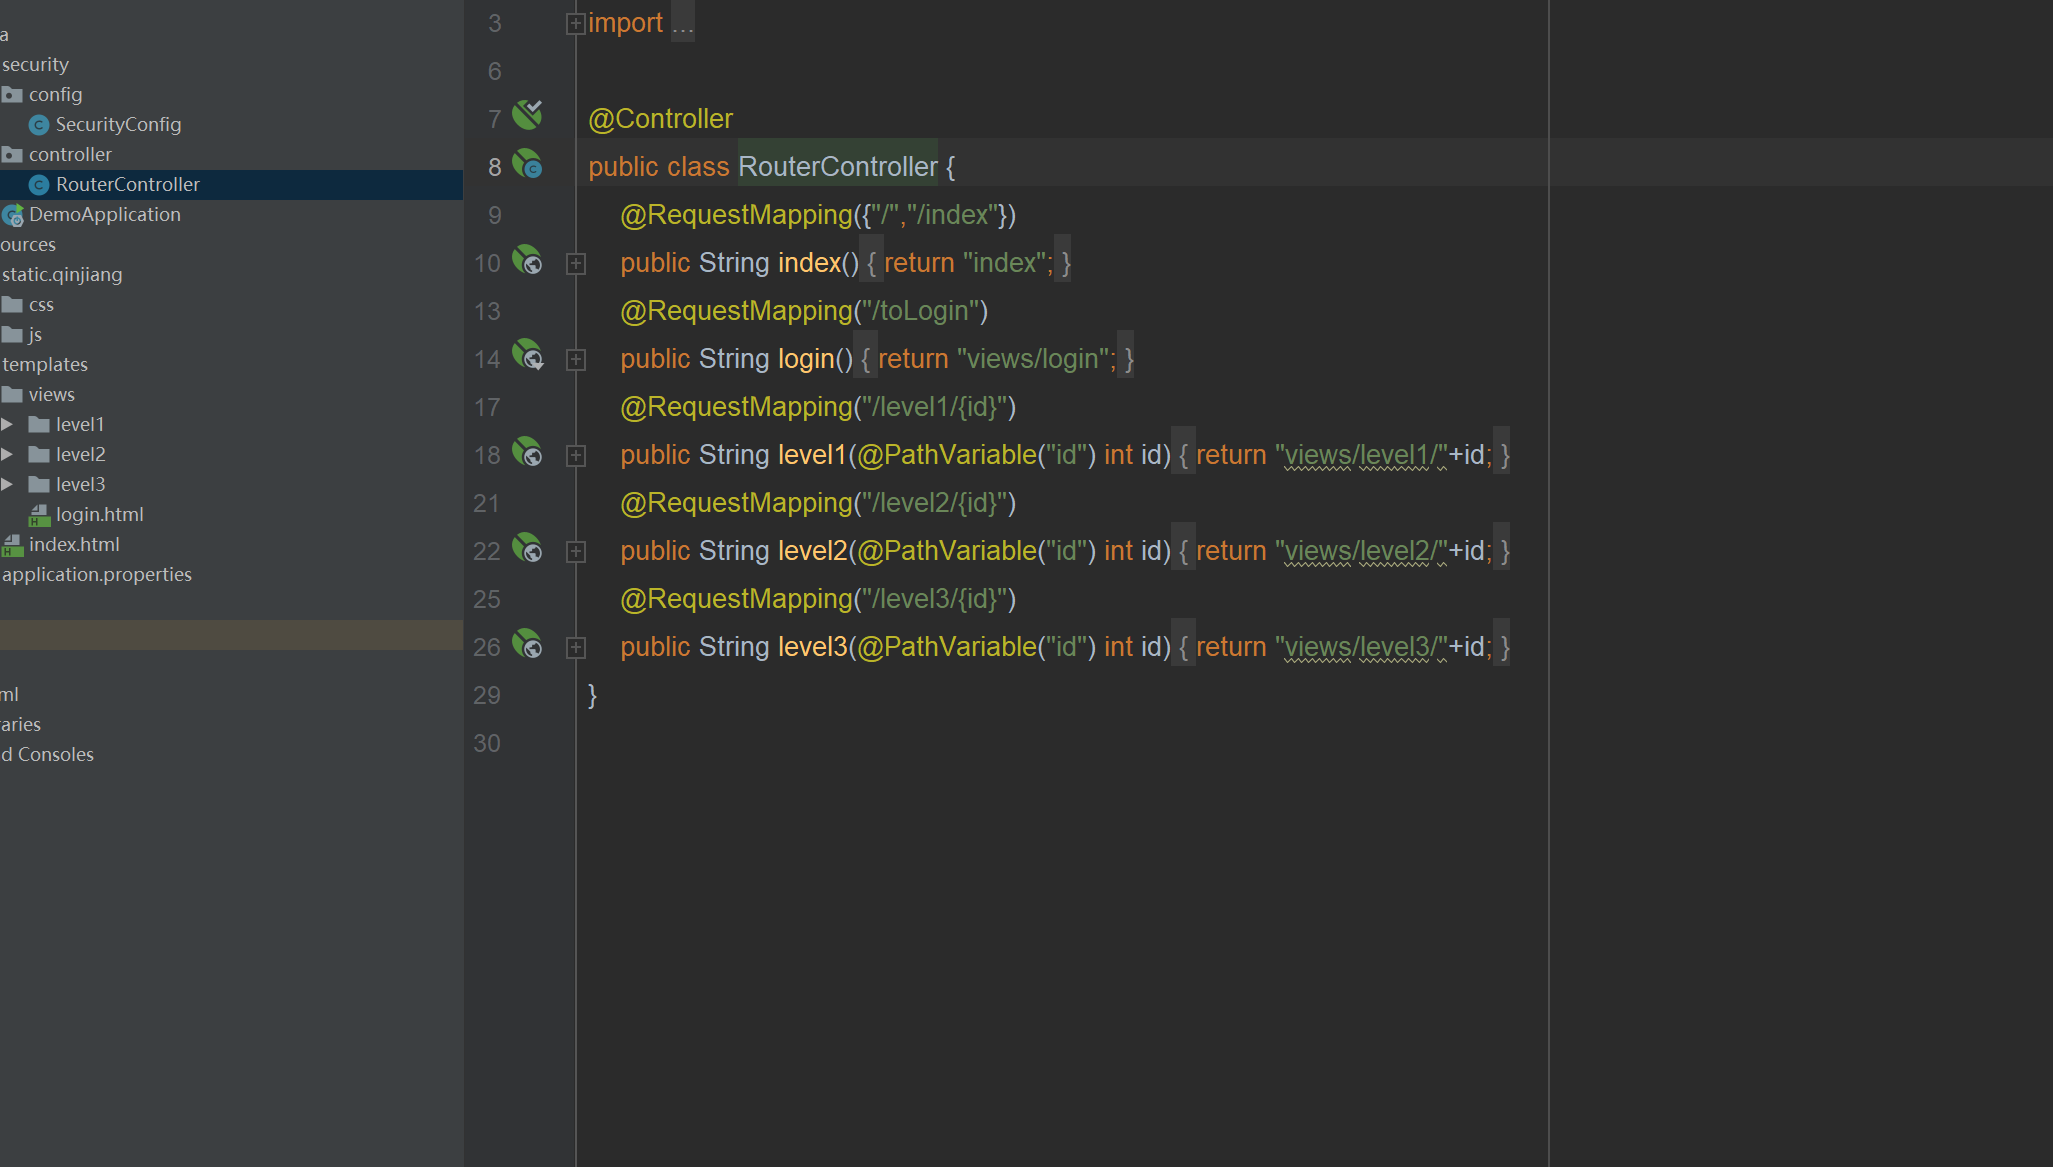Click the level3 method name on line 26
This screenshot has width=2053, height=1167.
(x=812, y=647)
